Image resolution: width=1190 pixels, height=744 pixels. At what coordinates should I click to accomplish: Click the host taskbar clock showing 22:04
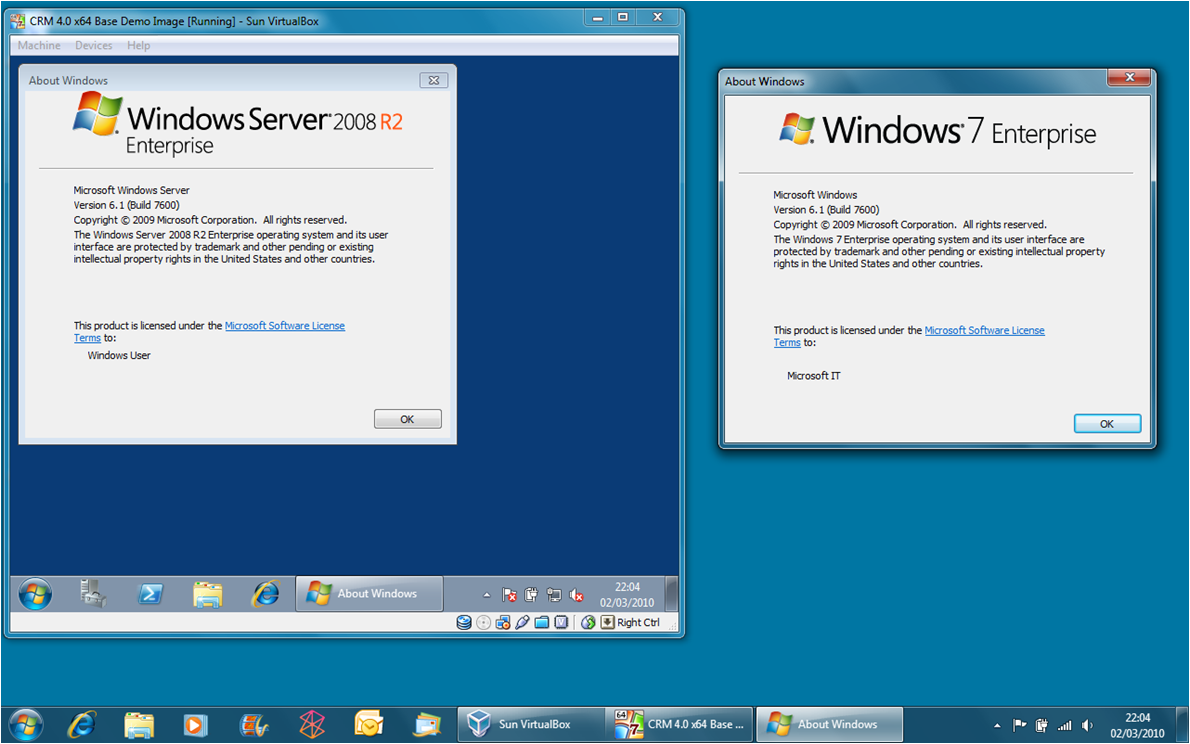point(1137,725)
